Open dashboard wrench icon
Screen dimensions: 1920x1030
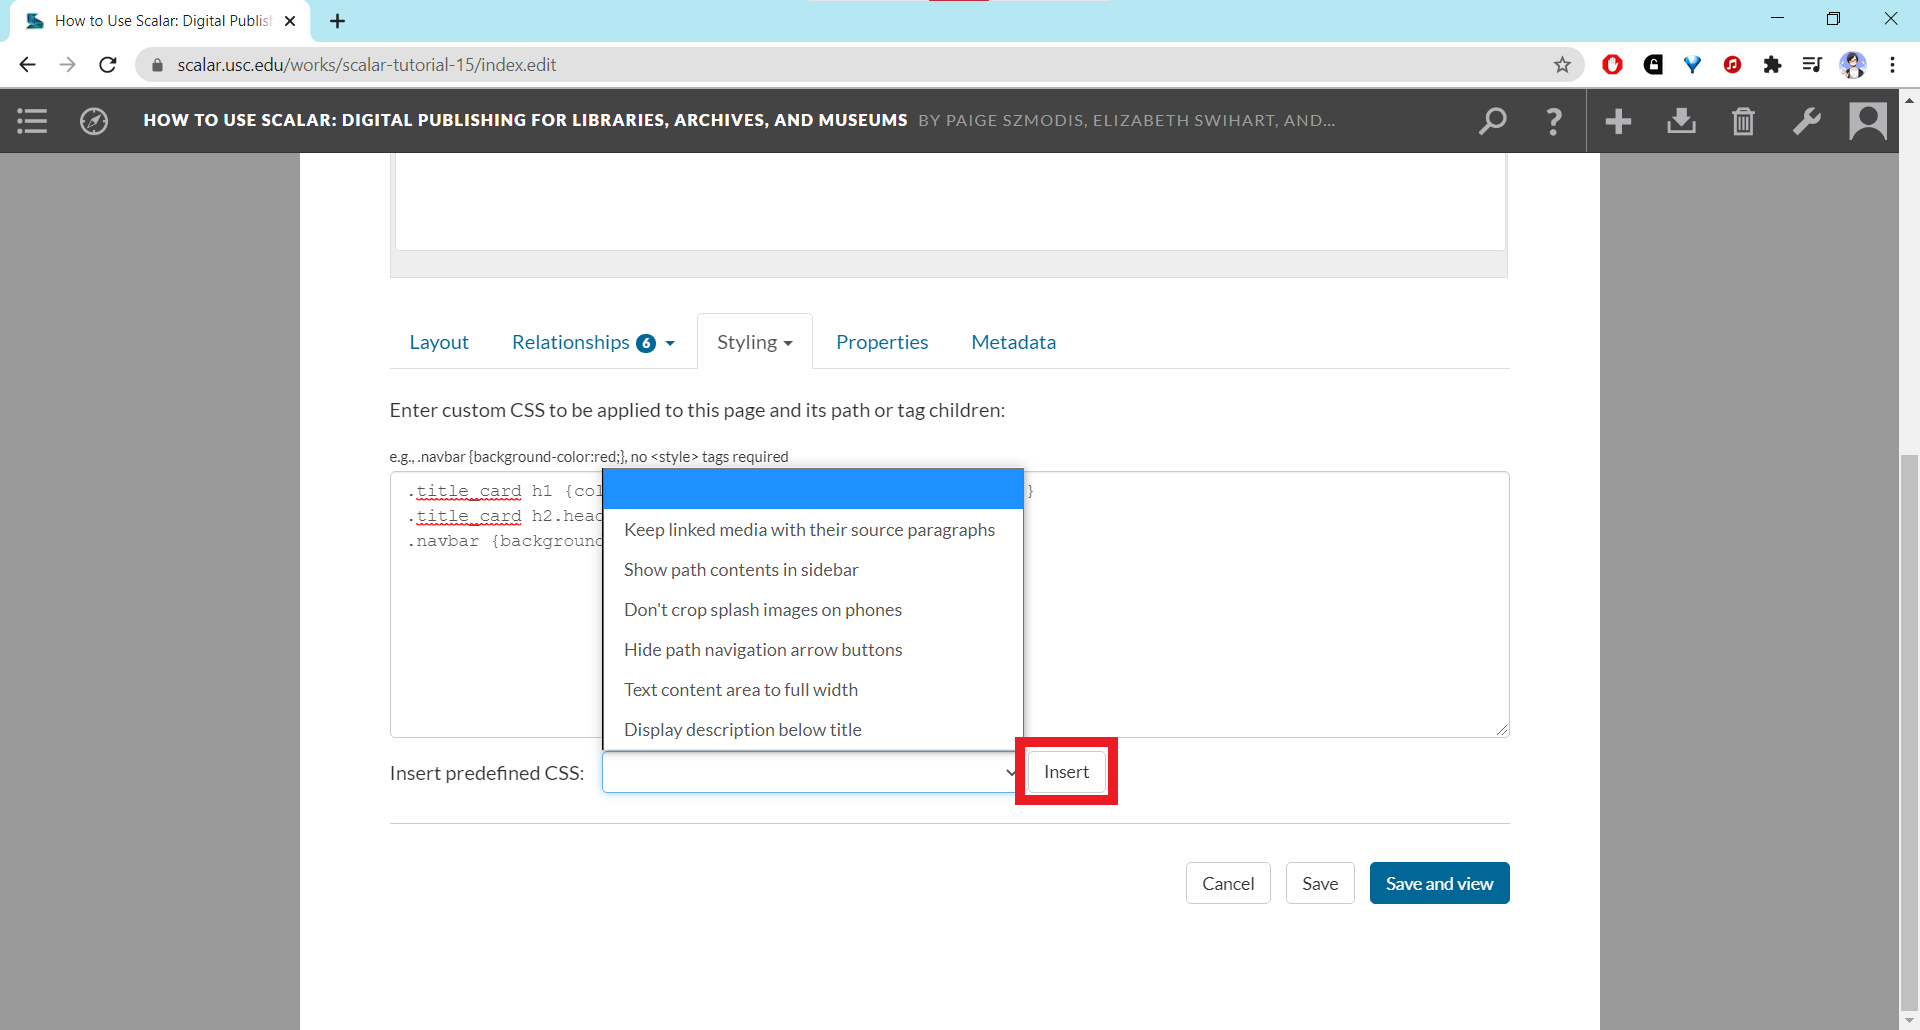coord(1806,121)
